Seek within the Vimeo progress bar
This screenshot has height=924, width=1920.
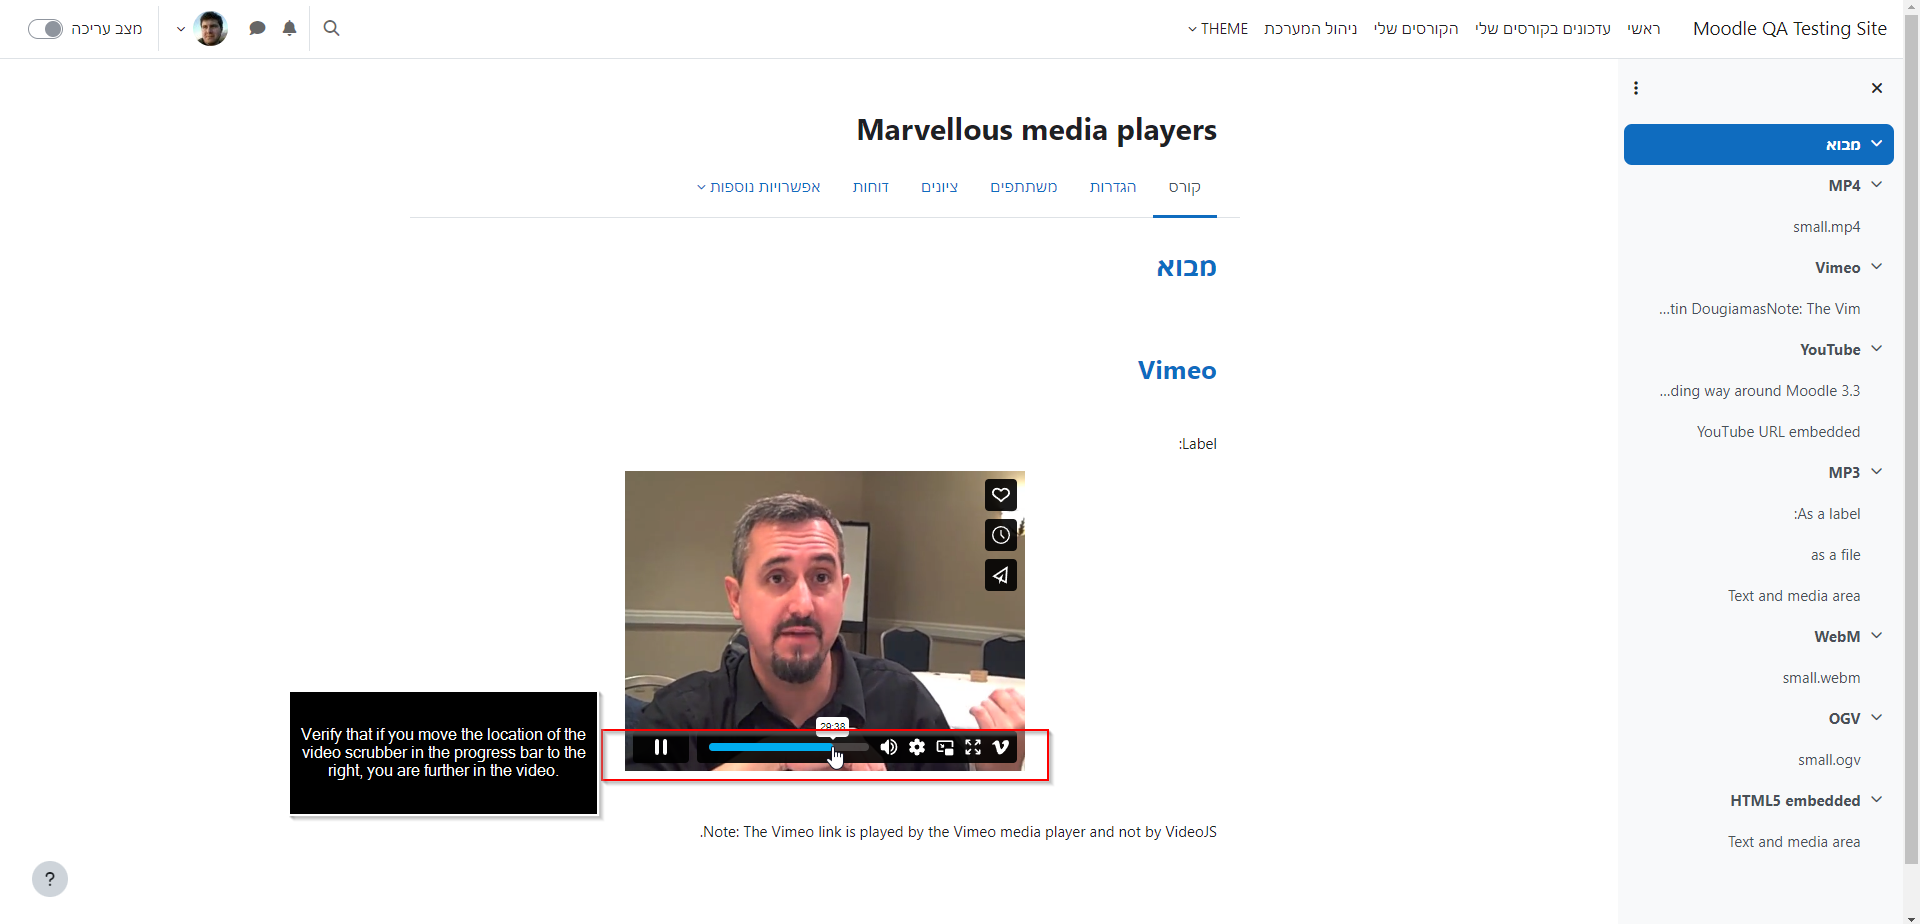(789, 747)
